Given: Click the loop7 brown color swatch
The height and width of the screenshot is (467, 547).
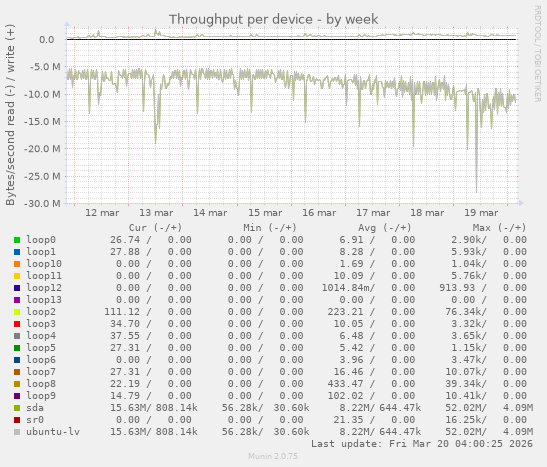Looking at the screenshot, I should [17, 372].
